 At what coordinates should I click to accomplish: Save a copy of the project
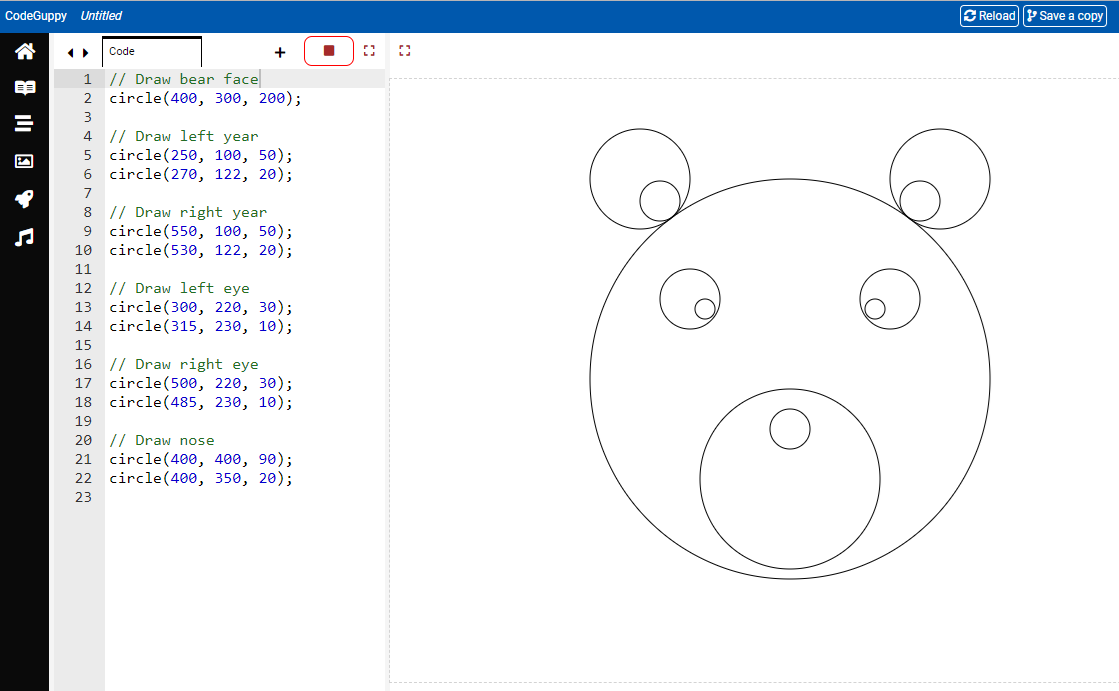pyautogui.click(x=1064, y=15)
